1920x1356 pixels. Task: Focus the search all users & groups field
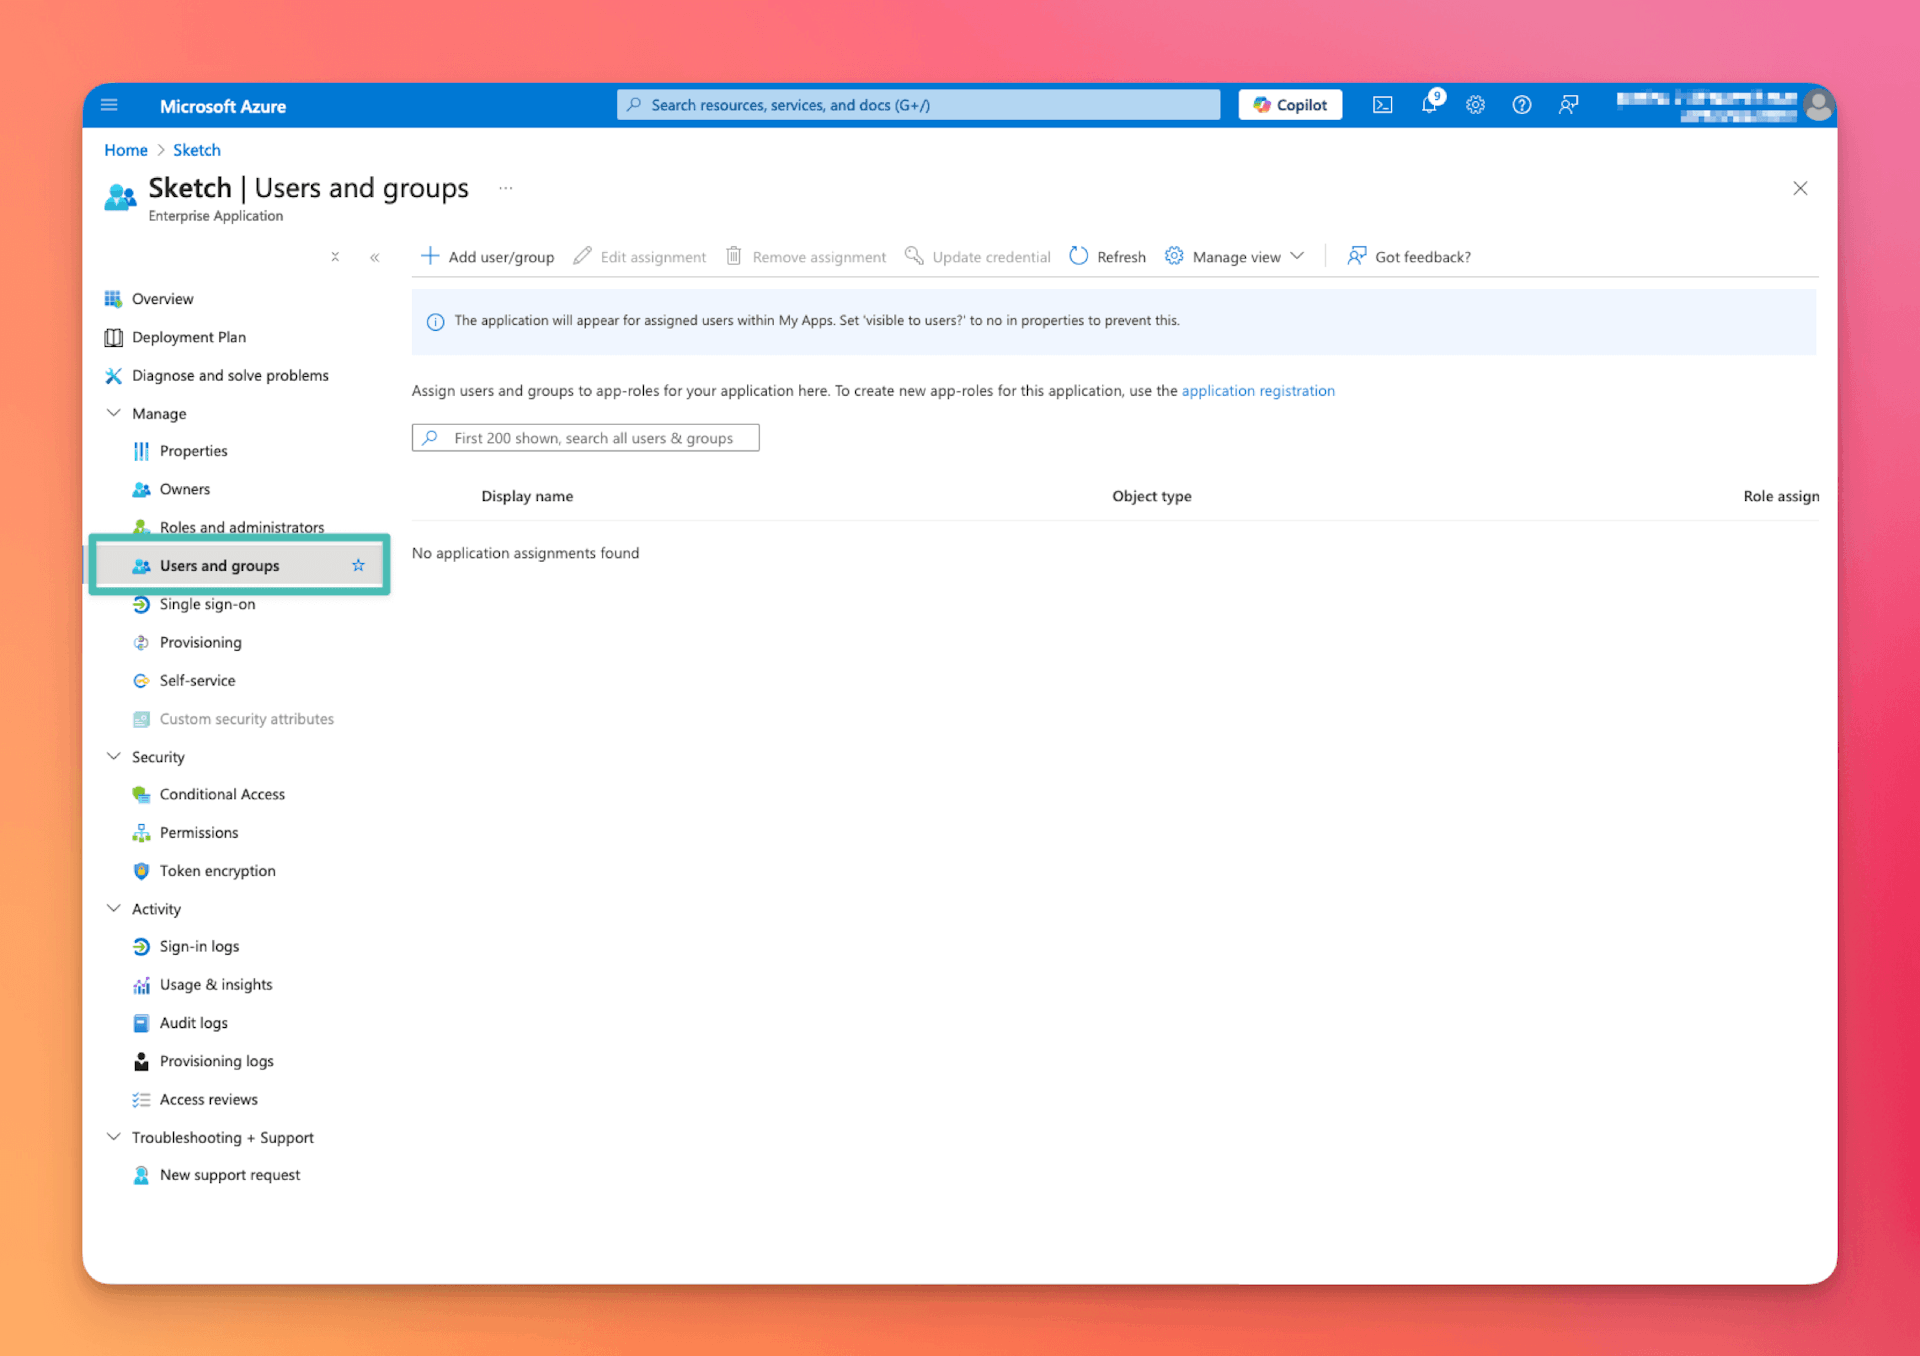pos(585,438)
